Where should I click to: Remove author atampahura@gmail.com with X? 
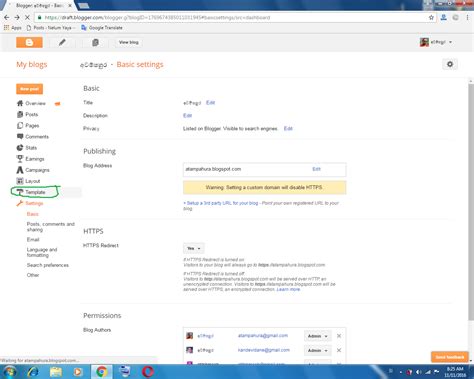(x=339, y=336)
